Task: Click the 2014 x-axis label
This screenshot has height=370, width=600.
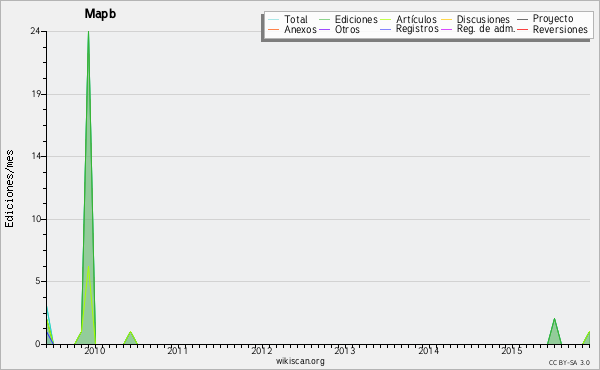Action: pyautogui.click(x=428, y=351)
